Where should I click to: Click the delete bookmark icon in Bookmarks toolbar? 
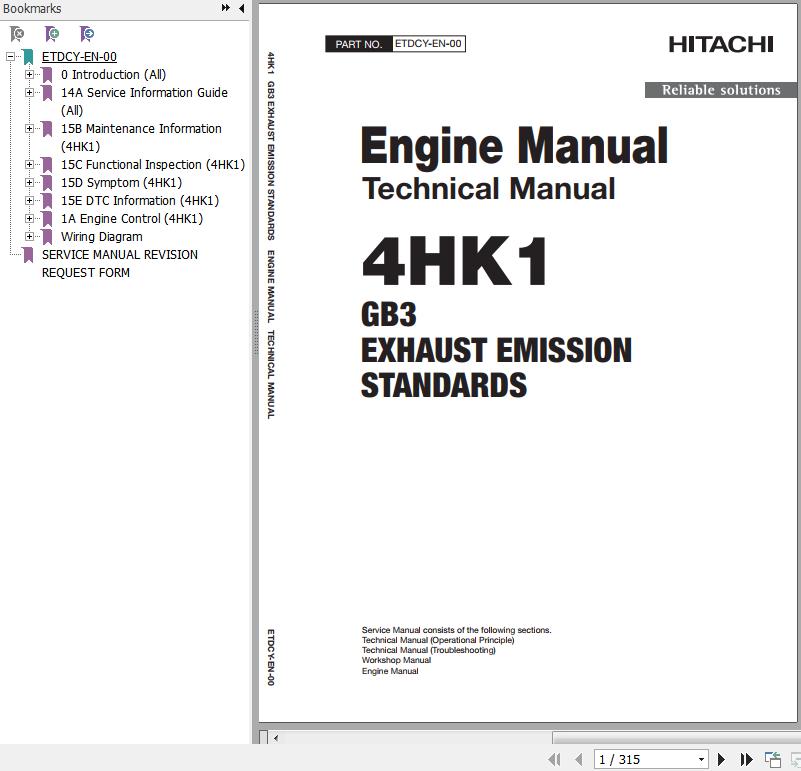(17, 34)
